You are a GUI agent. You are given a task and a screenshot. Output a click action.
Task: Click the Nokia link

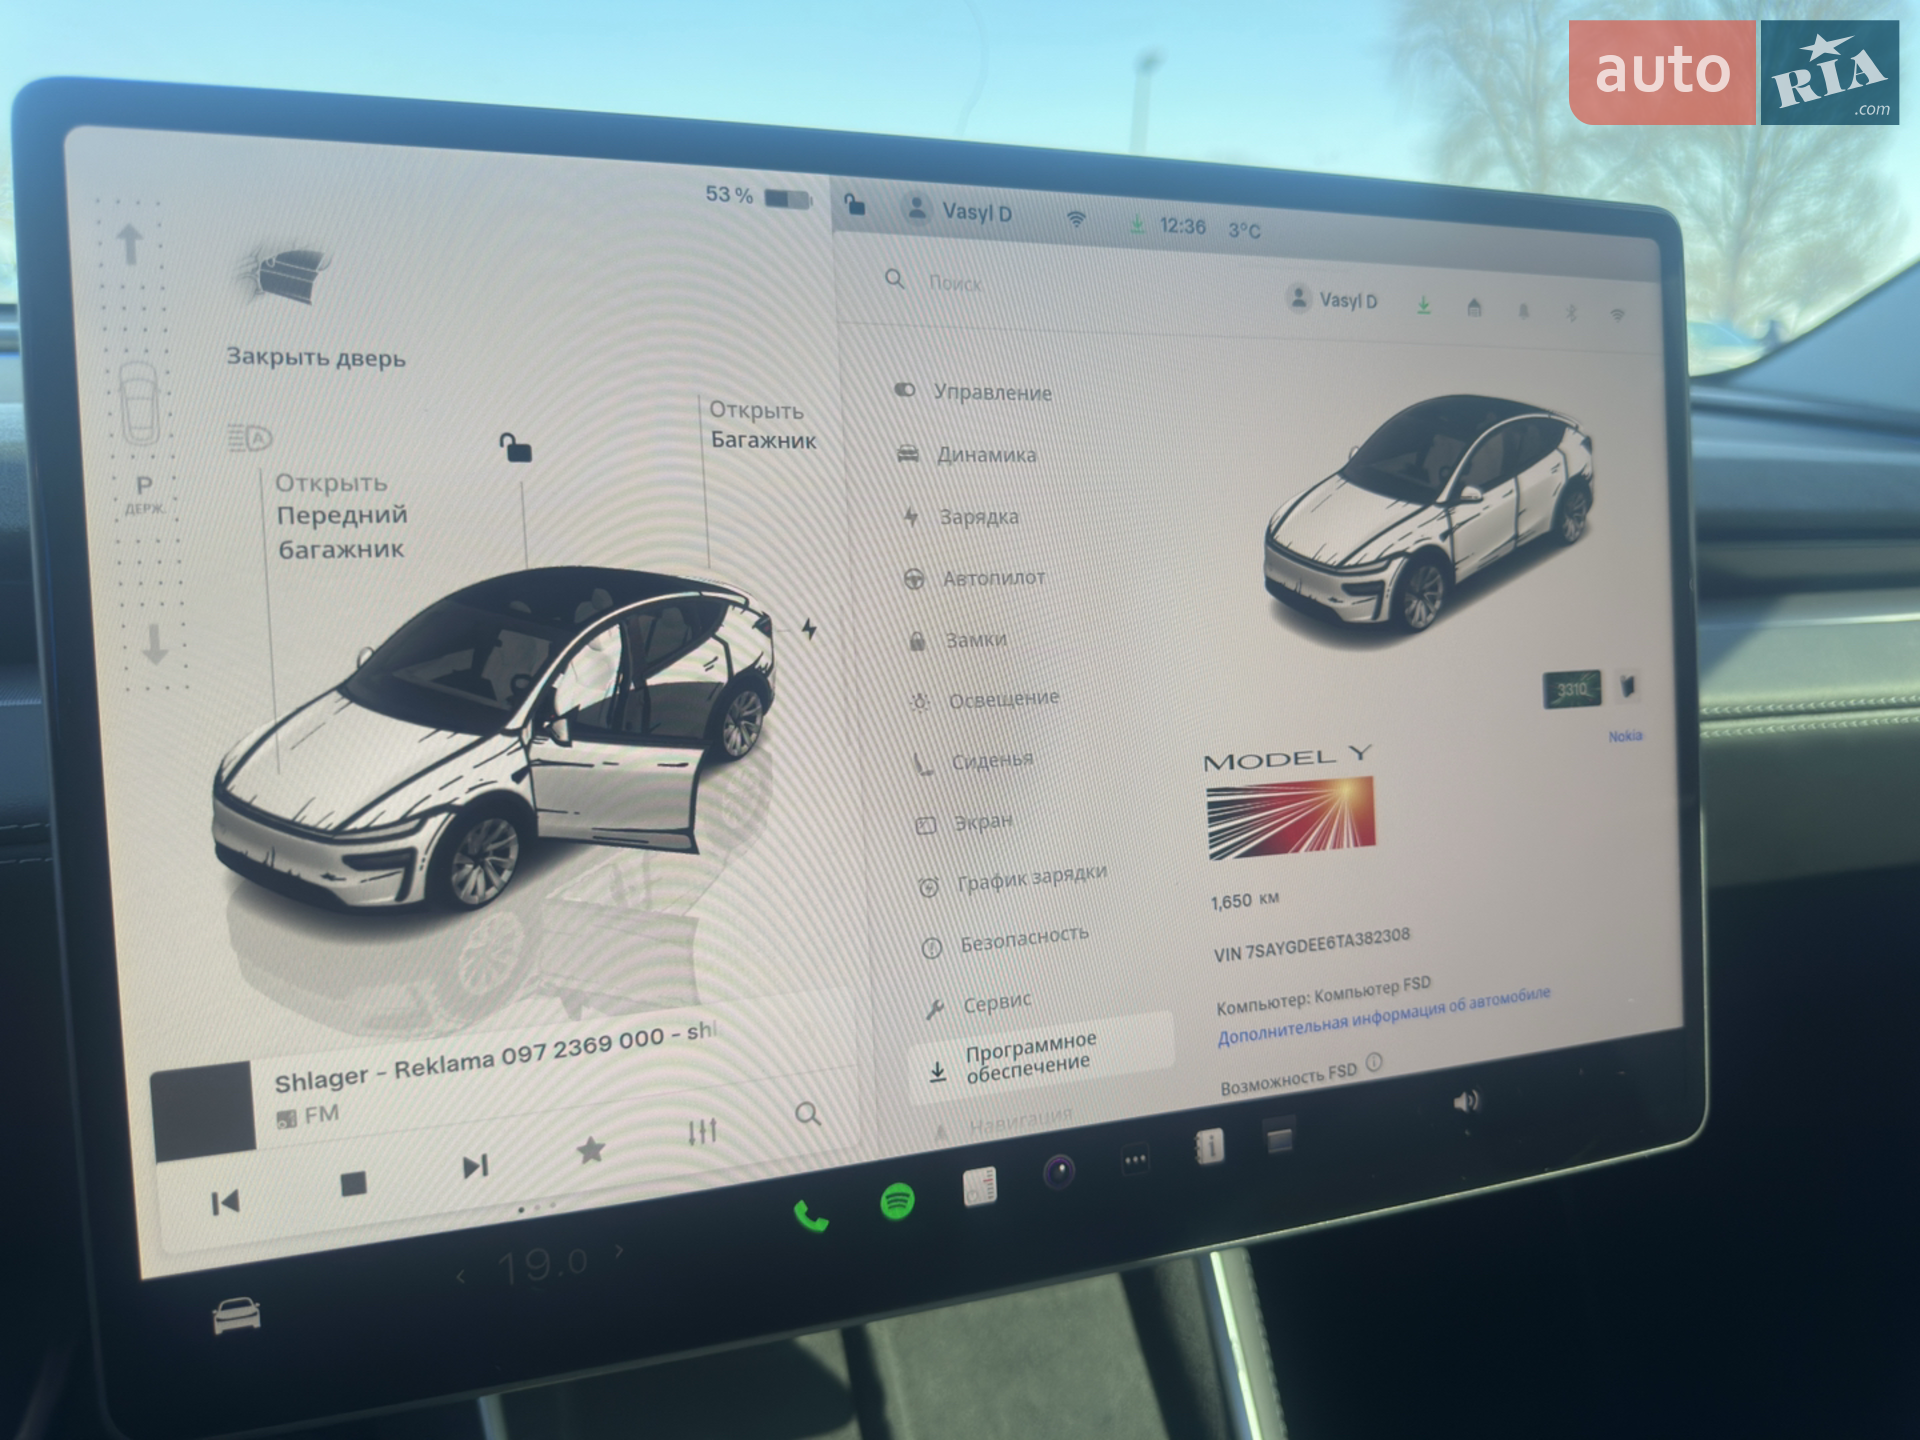1625,736
